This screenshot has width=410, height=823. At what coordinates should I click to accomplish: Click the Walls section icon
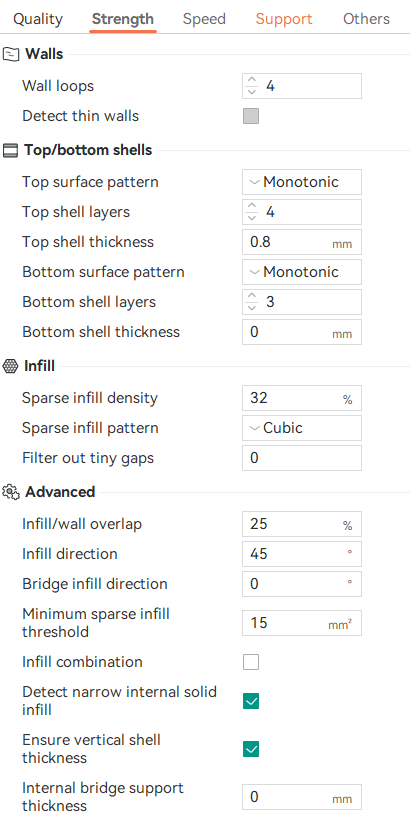[10, 54]
